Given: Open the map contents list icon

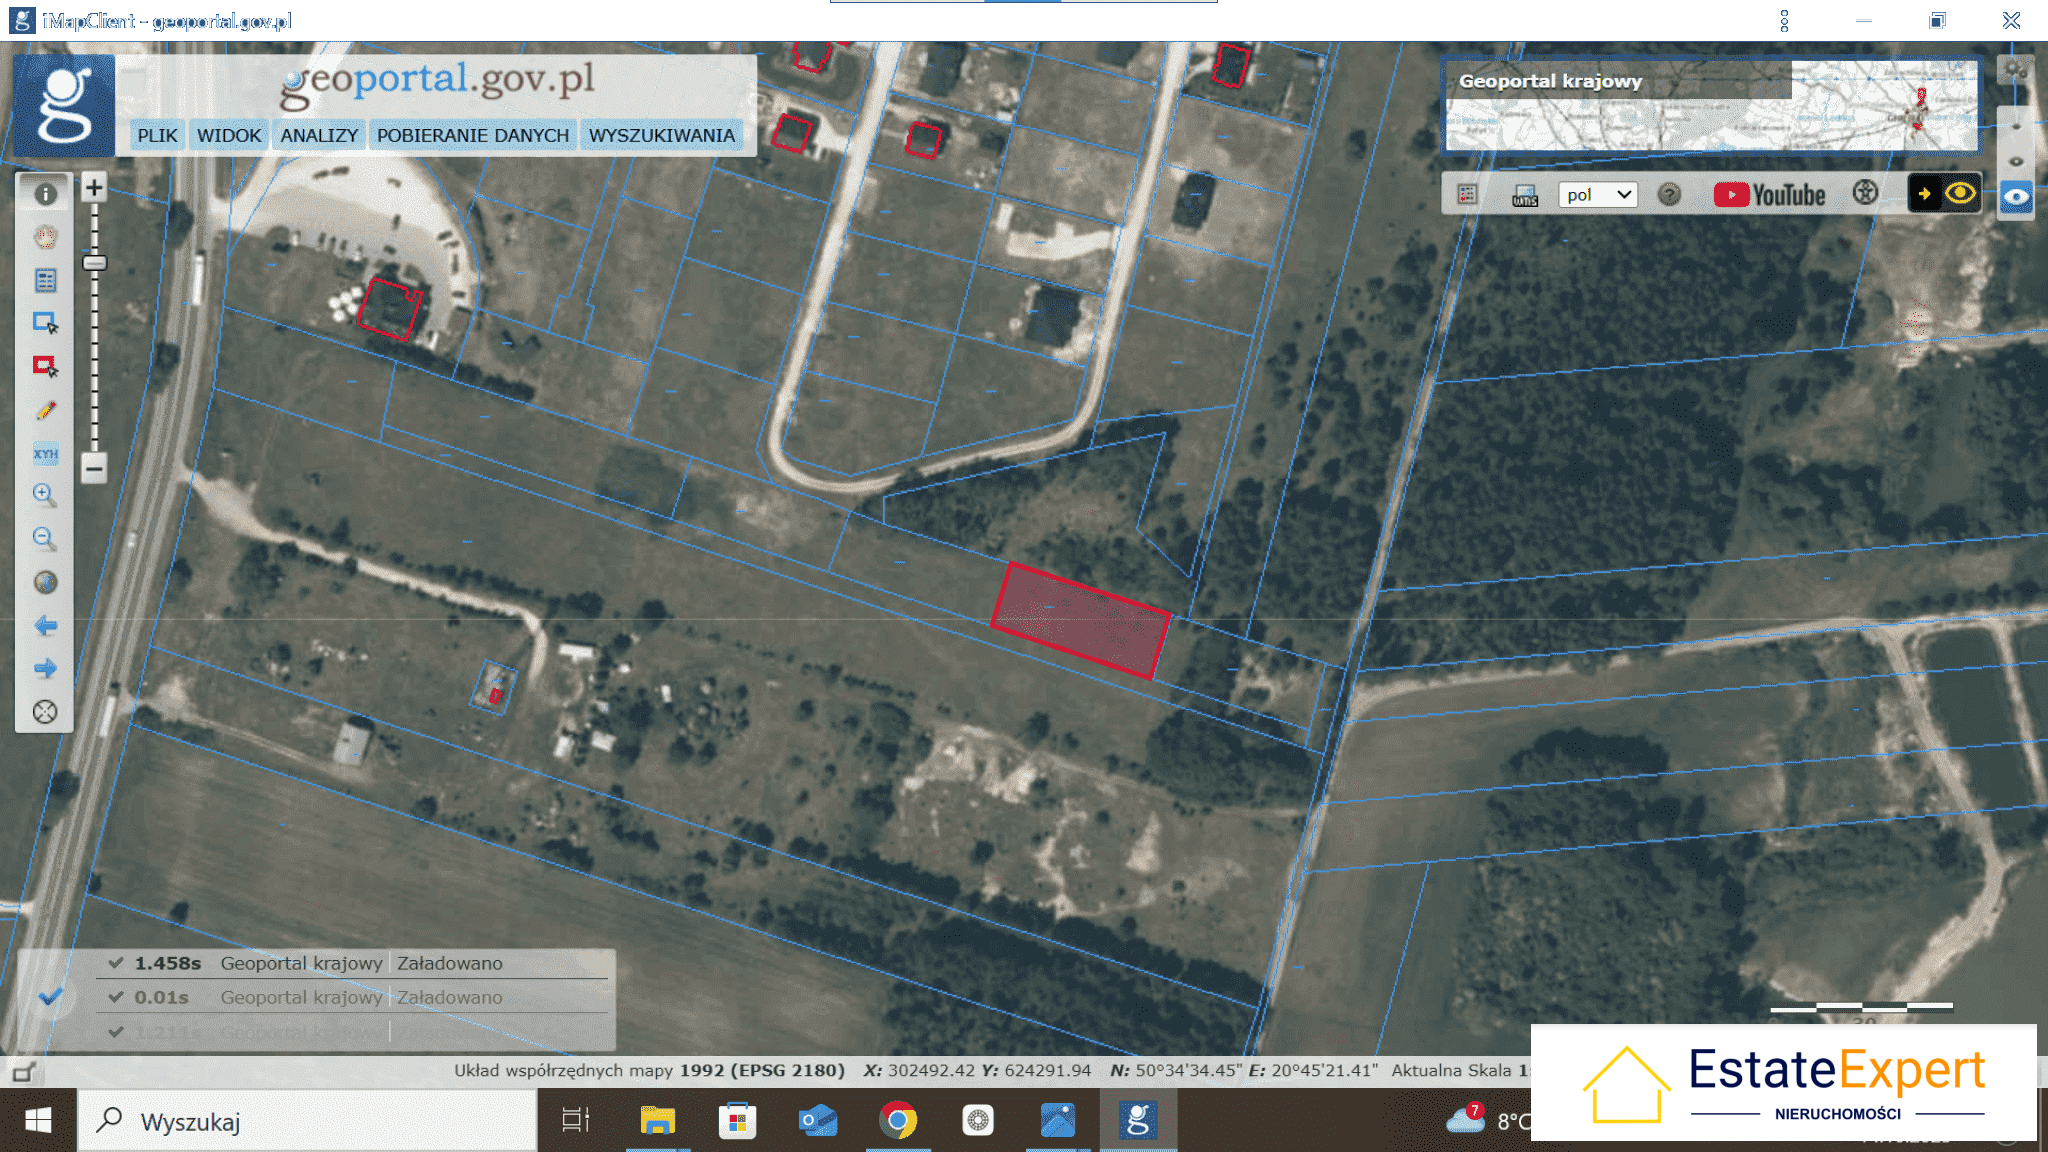Looking at the screenshot, I should 45,280.
